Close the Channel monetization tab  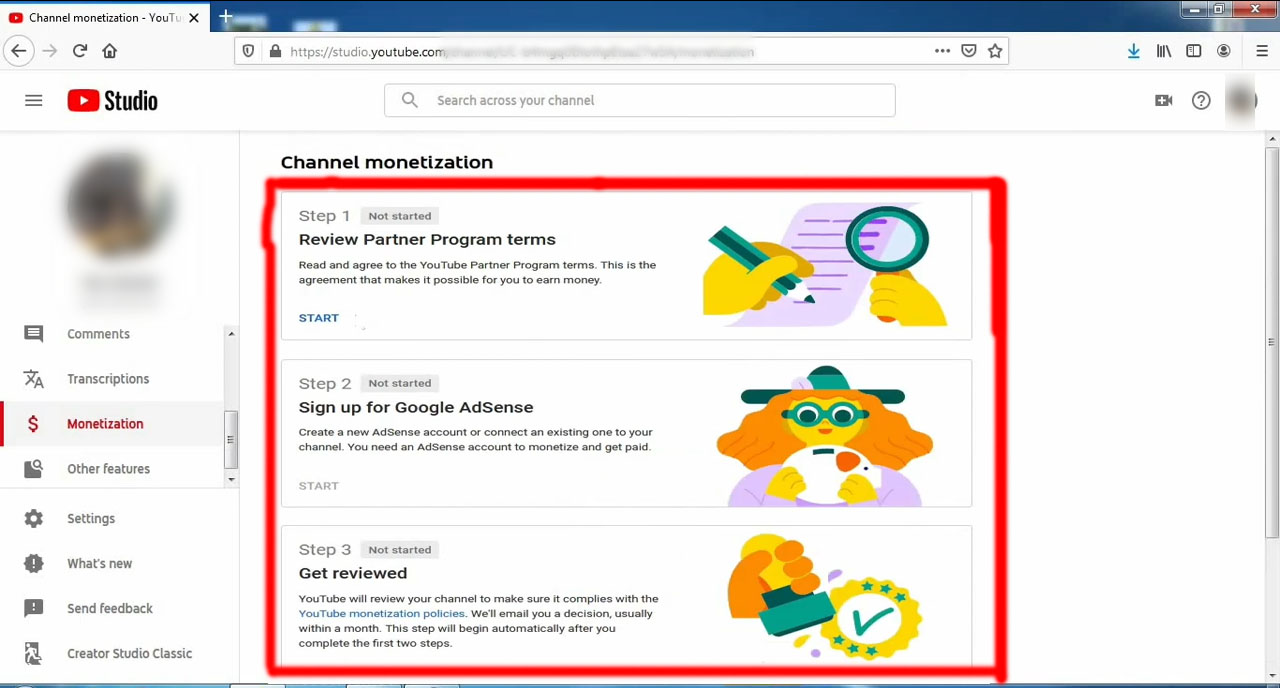[x=194, y=18]
